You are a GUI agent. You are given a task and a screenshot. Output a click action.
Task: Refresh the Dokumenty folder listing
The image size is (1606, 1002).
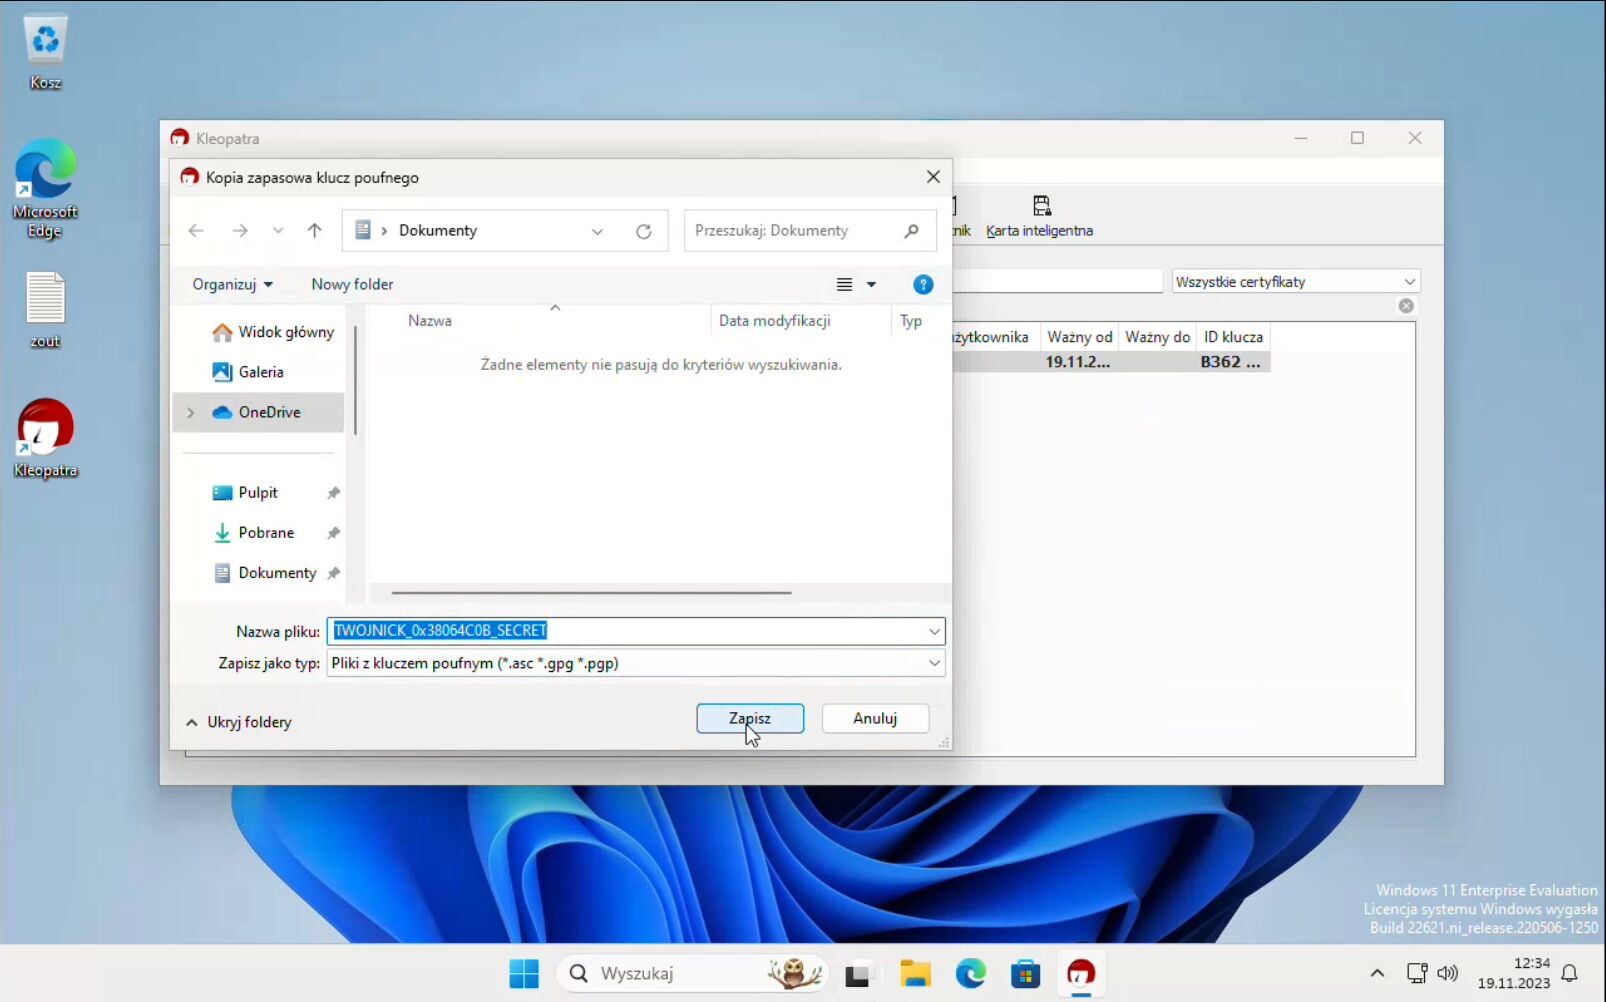[x=643, y=231]
